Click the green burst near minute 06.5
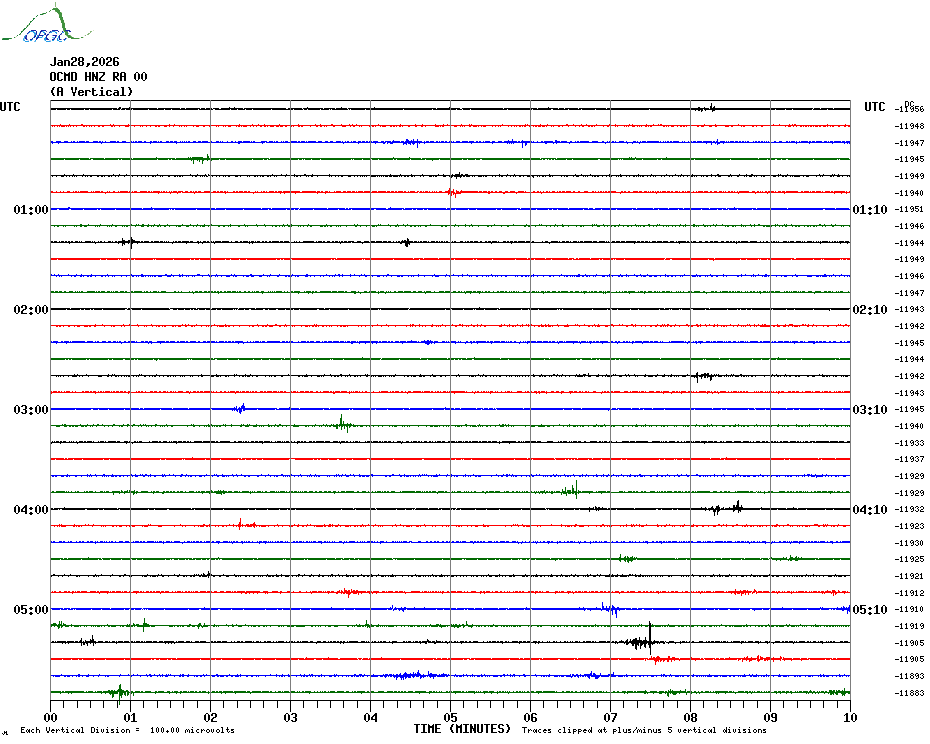930x744 pixels. (573, 490)
